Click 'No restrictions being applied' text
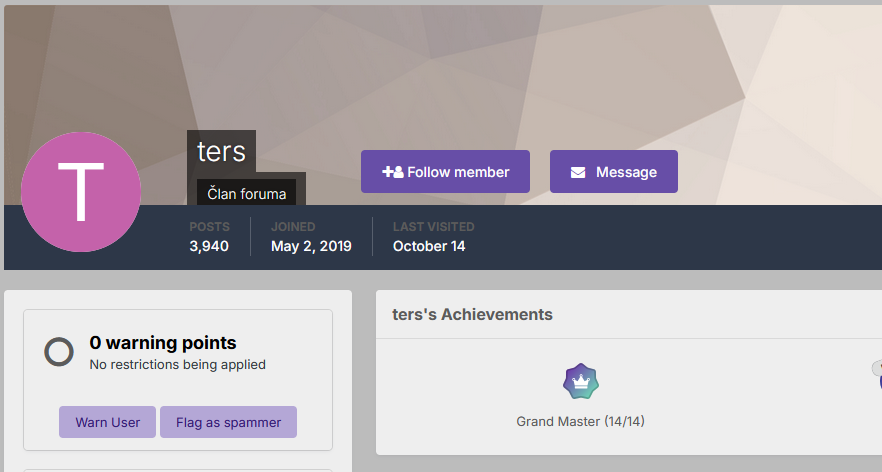Viewport: 882px width, 472px height. click(178, 365)
